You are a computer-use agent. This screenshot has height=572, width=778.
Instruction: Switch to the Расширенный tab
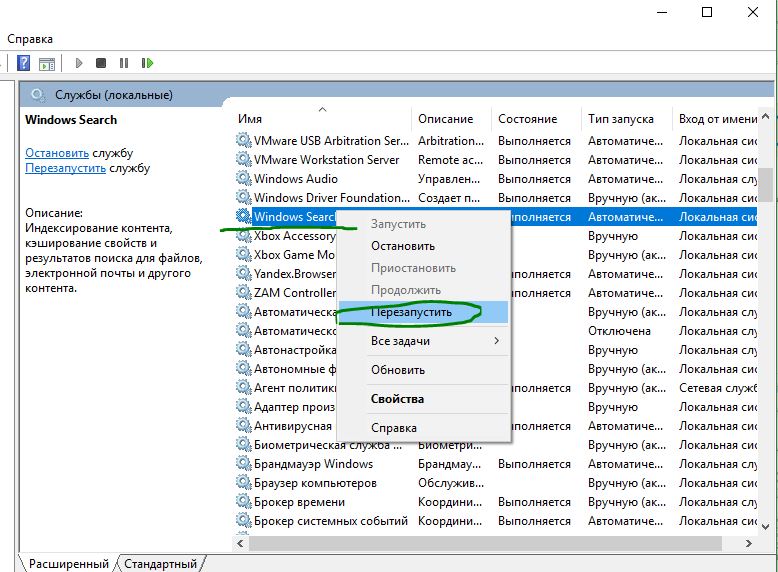coord(68,564)
